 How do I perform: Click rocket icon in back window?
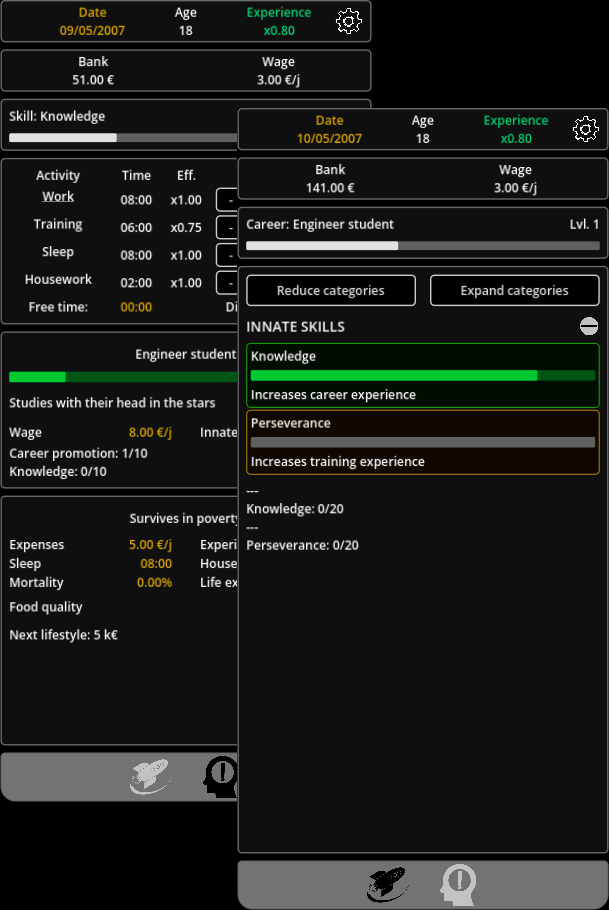click(x=150, y=777)
